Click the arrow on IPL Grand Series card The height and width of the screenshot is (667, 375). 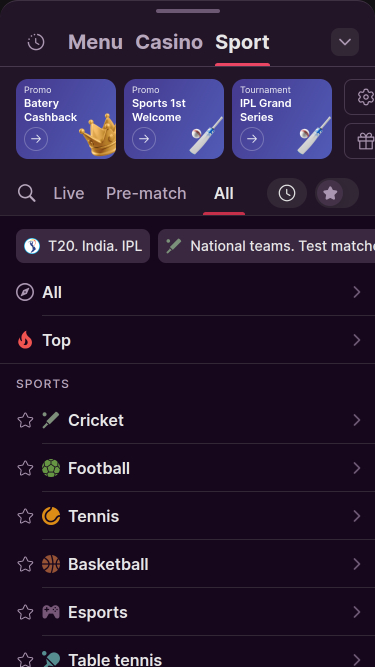252,139
